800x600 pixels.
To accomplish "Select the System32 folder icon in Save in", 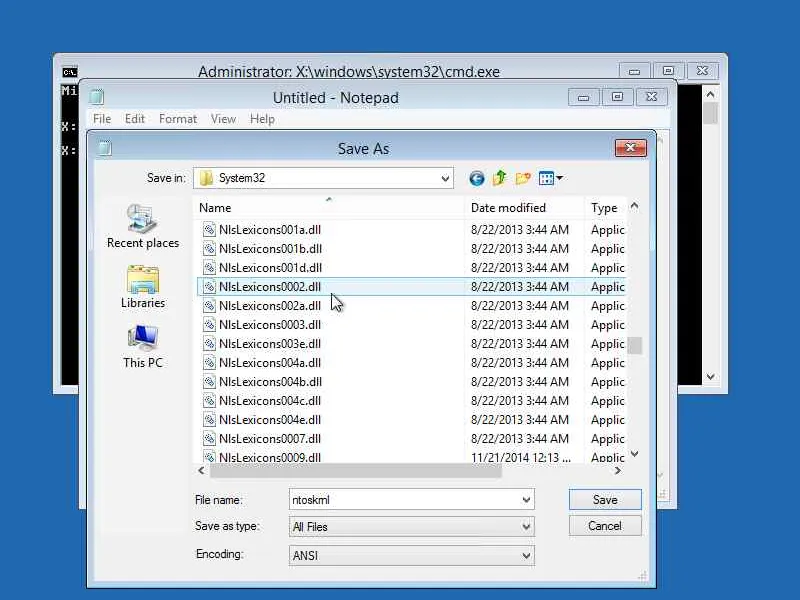I will (206, 178).
